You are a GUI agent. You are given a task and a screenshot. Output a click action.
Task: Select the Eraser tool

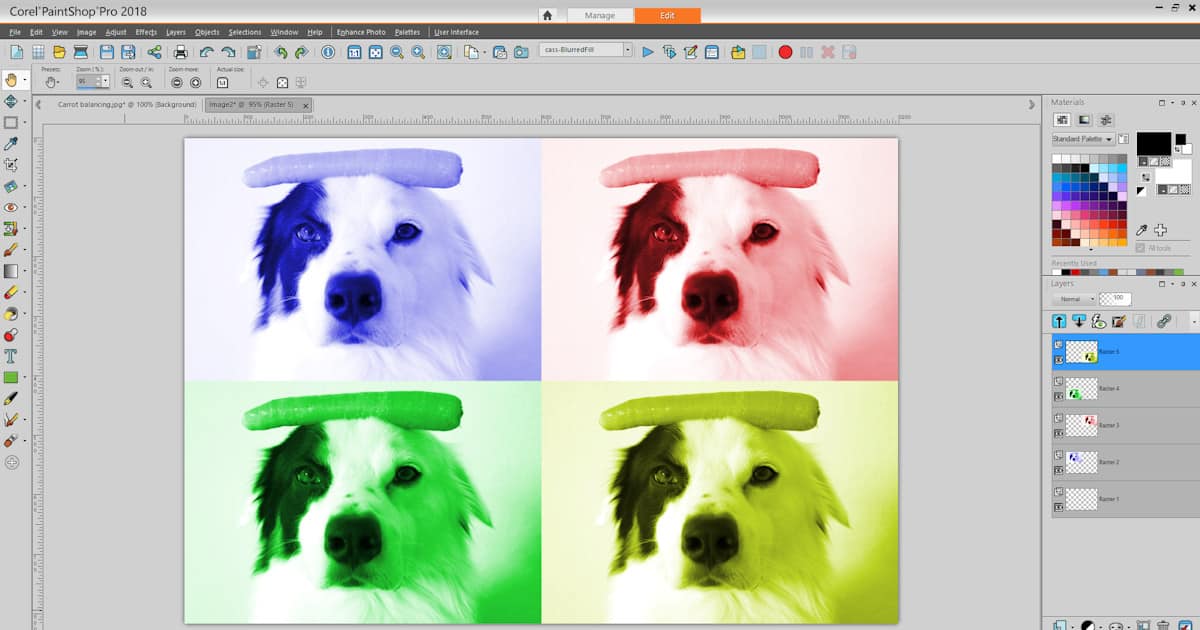pos(13,290)
